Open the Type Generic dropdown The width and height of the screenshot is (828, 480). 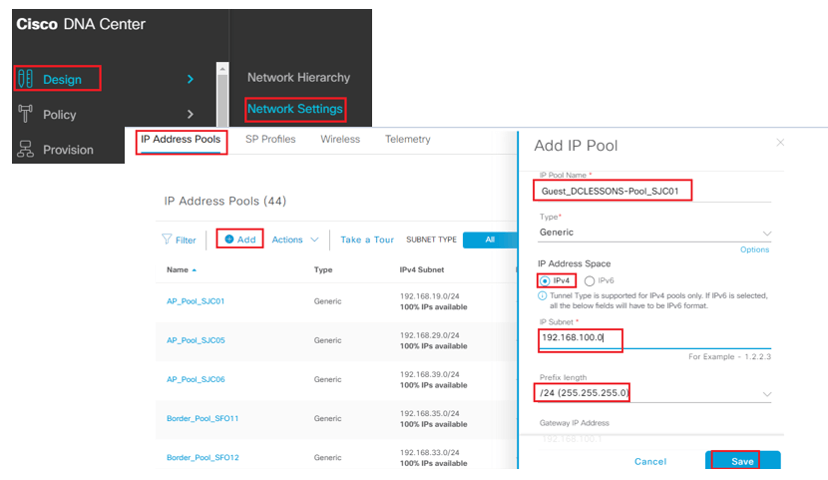tap(654, 232)
